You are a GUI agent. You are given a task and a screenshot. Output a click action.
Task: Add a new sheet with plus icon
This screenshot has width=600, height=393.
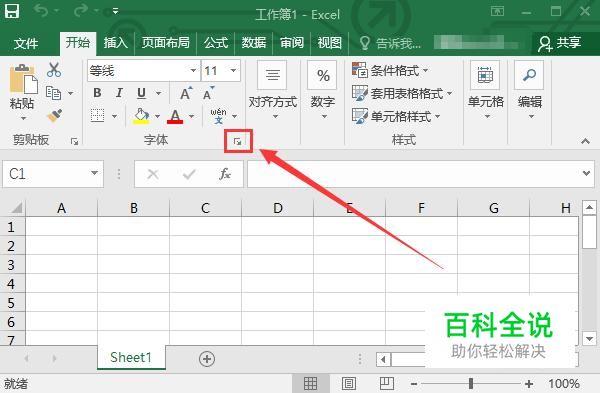[207, 359]
